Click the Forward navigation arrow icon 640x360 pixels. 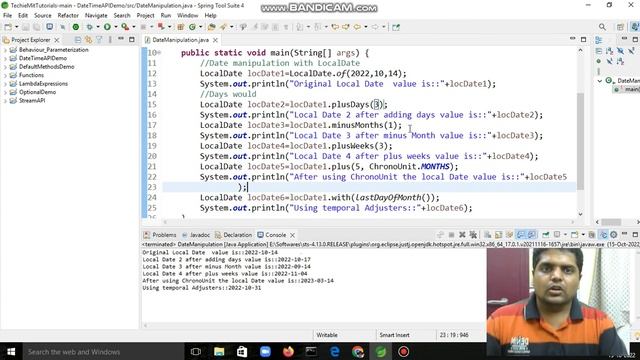(x=375, y=27)
